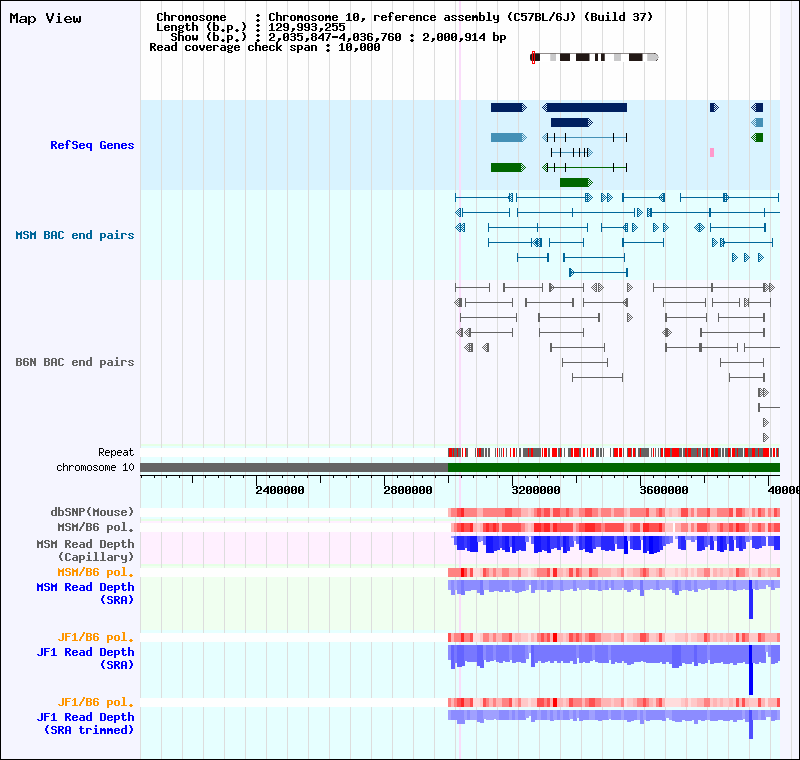Image resolution: width=800 pixels, height=760 pixels.
Task: Click the tall blue spike in MSM SRA depth
Action: click(751, 599)
